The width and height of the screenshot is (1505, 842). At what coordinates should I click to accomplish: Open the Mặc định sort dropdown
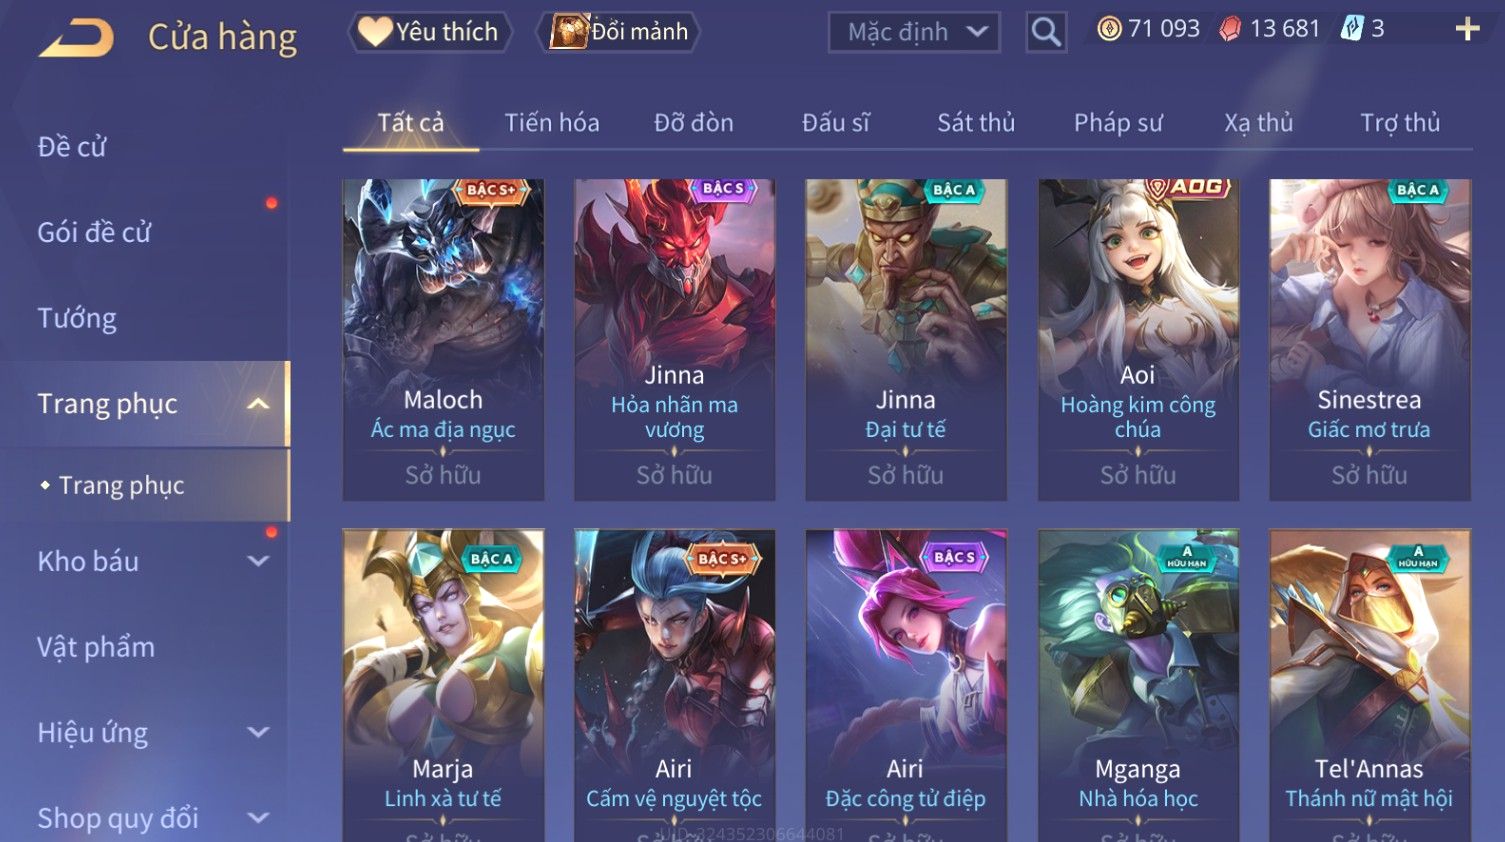914,32
